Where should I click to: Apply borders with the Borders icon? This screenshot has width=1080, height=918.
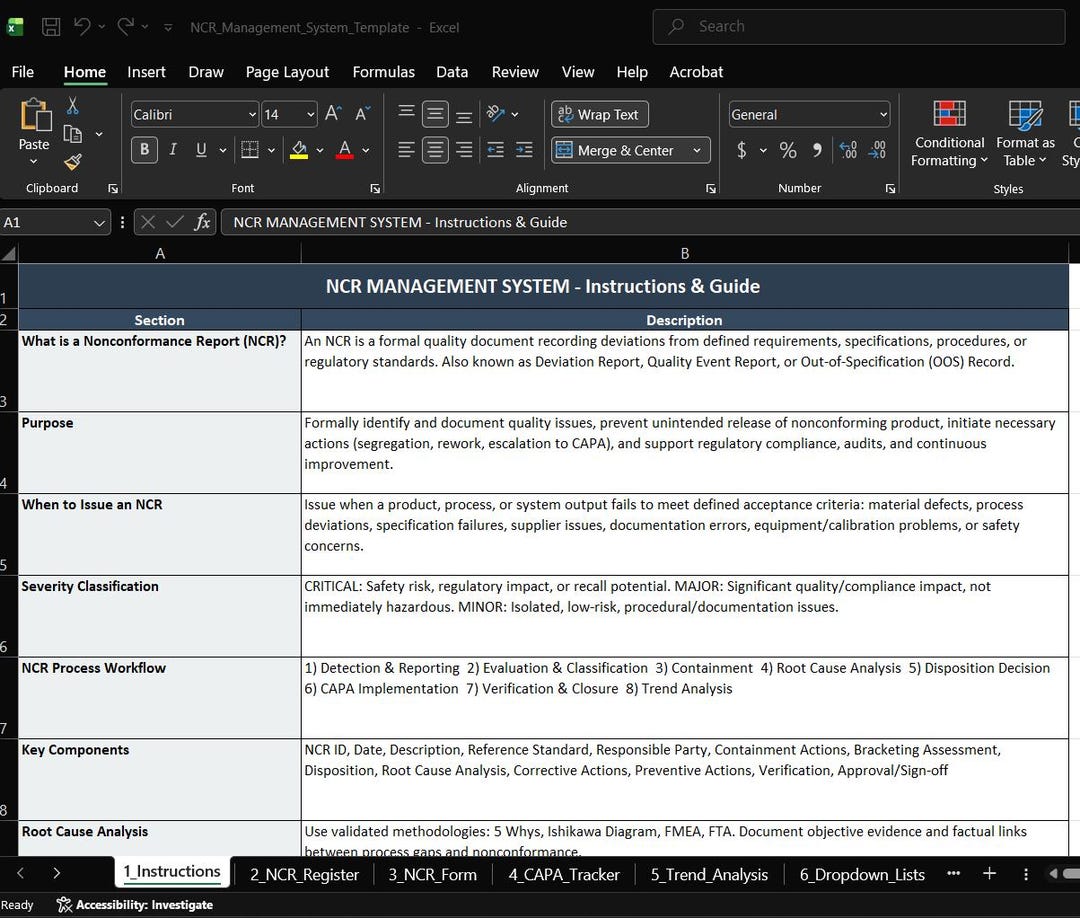pos(249,149)
